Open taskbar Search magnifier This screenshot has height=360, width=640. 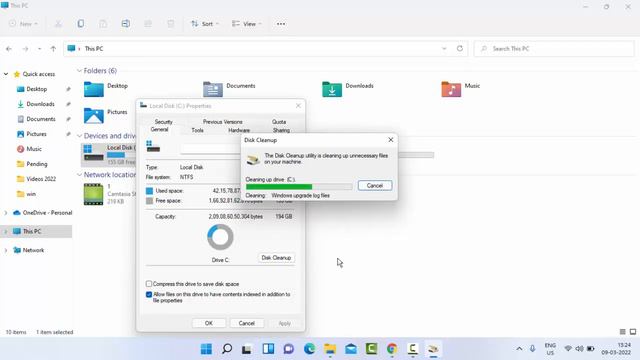click(227, 349)
